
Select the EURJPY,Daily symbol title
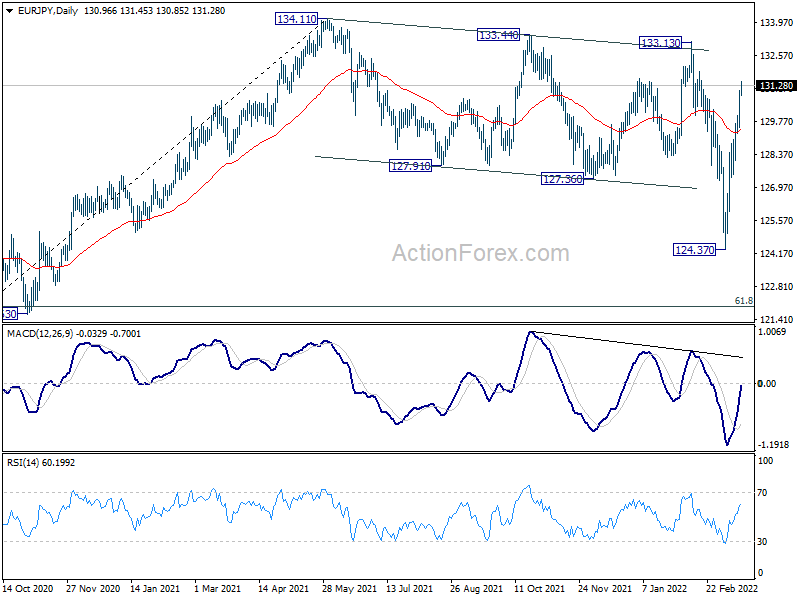click(x=47, y=11)
